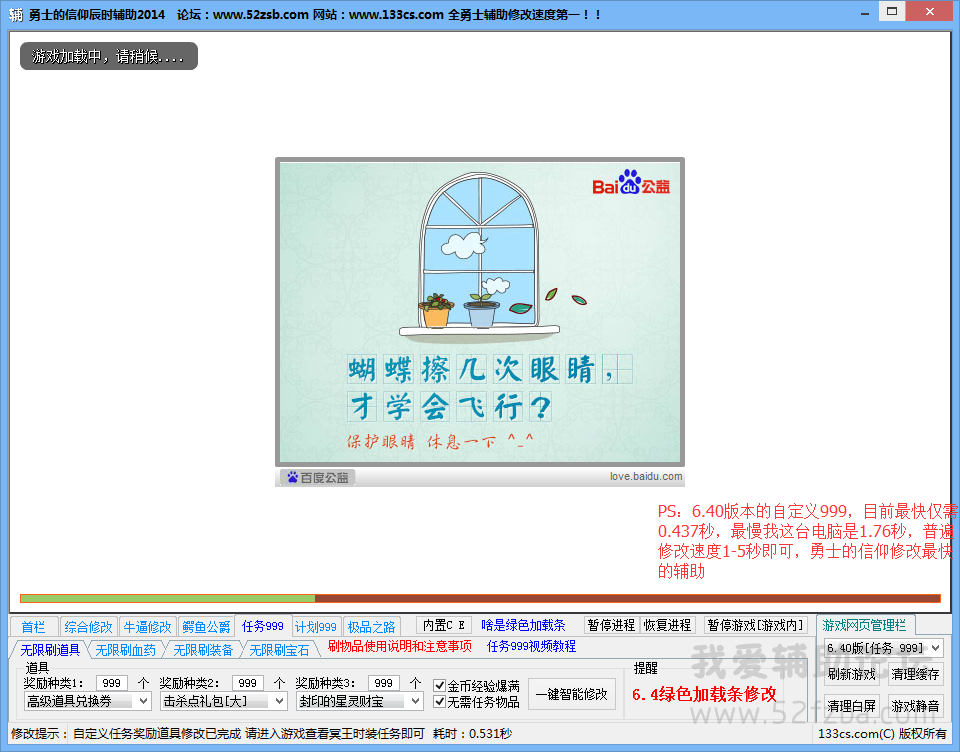
Task: Open the 啥是绿色加载条 link
Action: pos(523,625)
